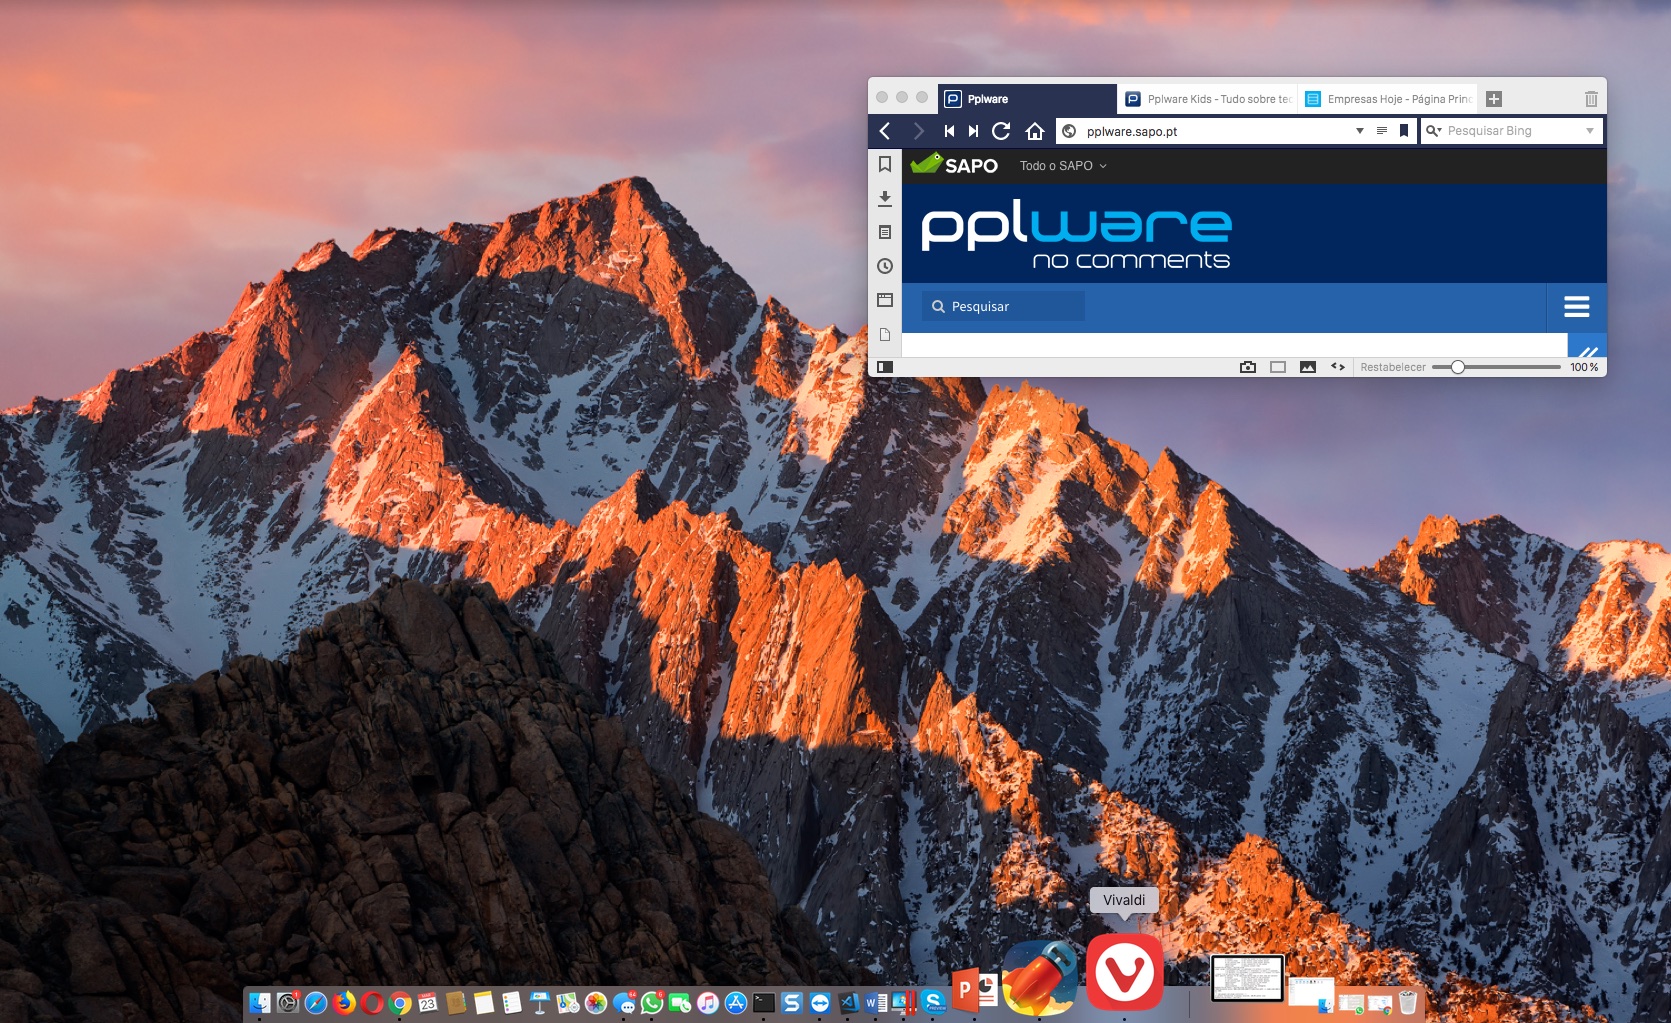This screenshot has height=1023, width=1671.
Task: Click the 100 % zoom value
Action: 1584,367
